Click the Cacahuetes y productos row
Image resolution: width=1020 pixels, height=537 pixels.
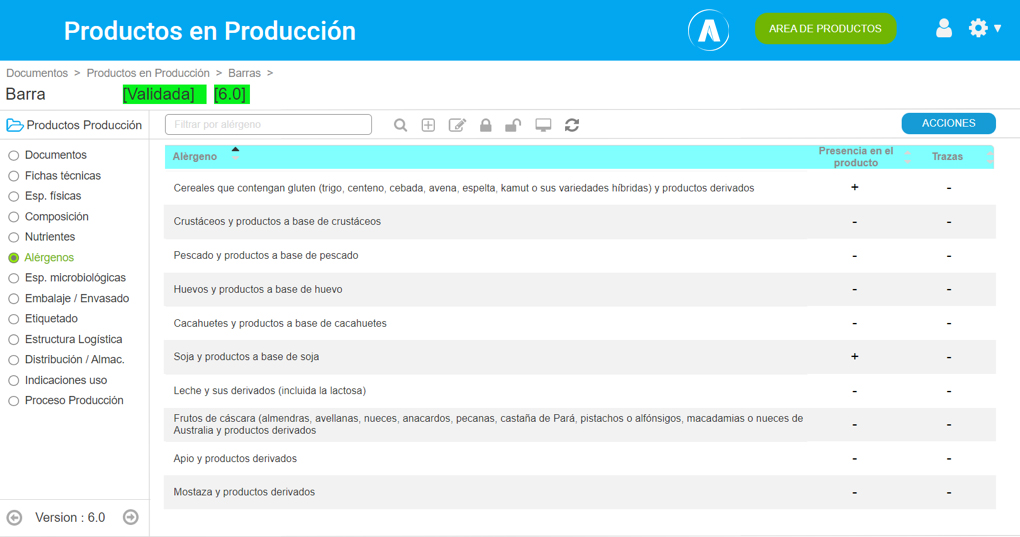coord(580,323)
